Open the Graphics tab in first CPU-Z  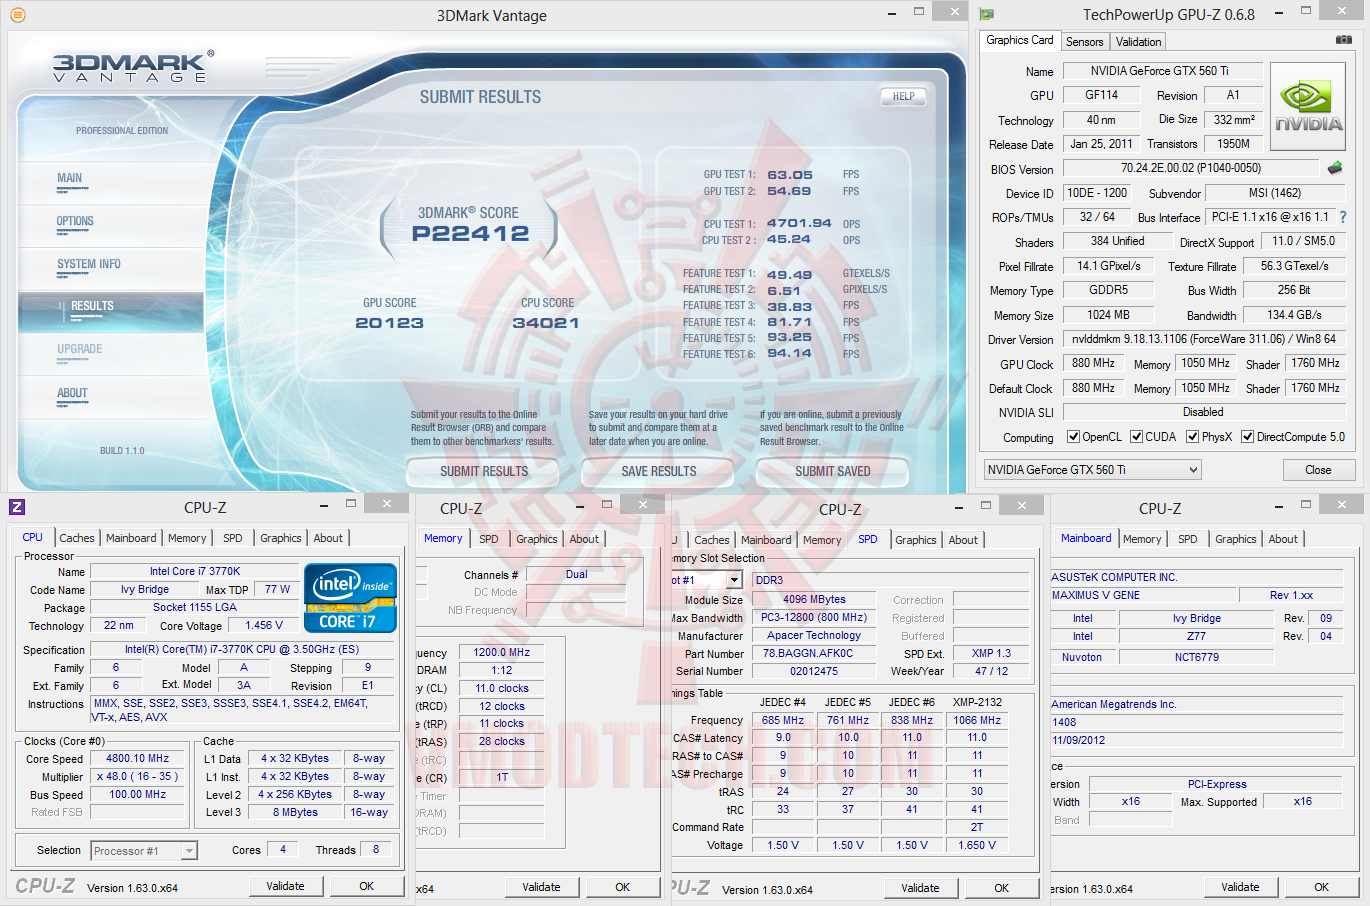click(x=281, y=538)
